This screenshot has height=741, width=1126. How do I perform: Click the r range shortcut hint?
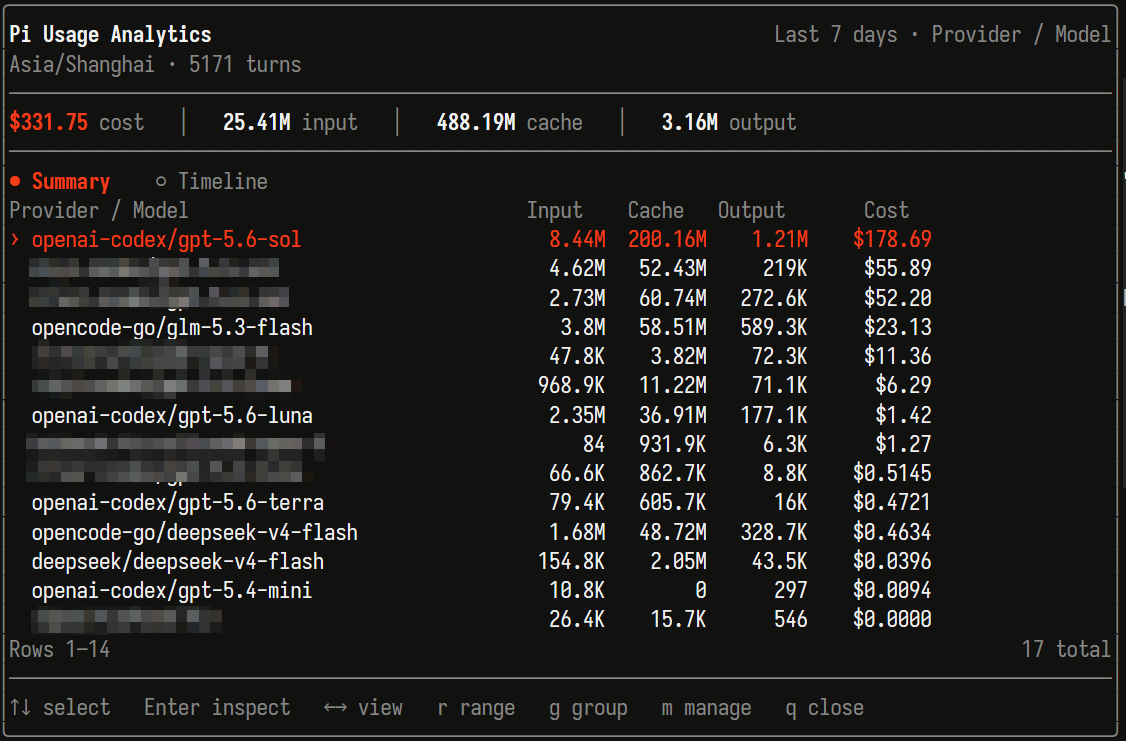tap(476, 708)
